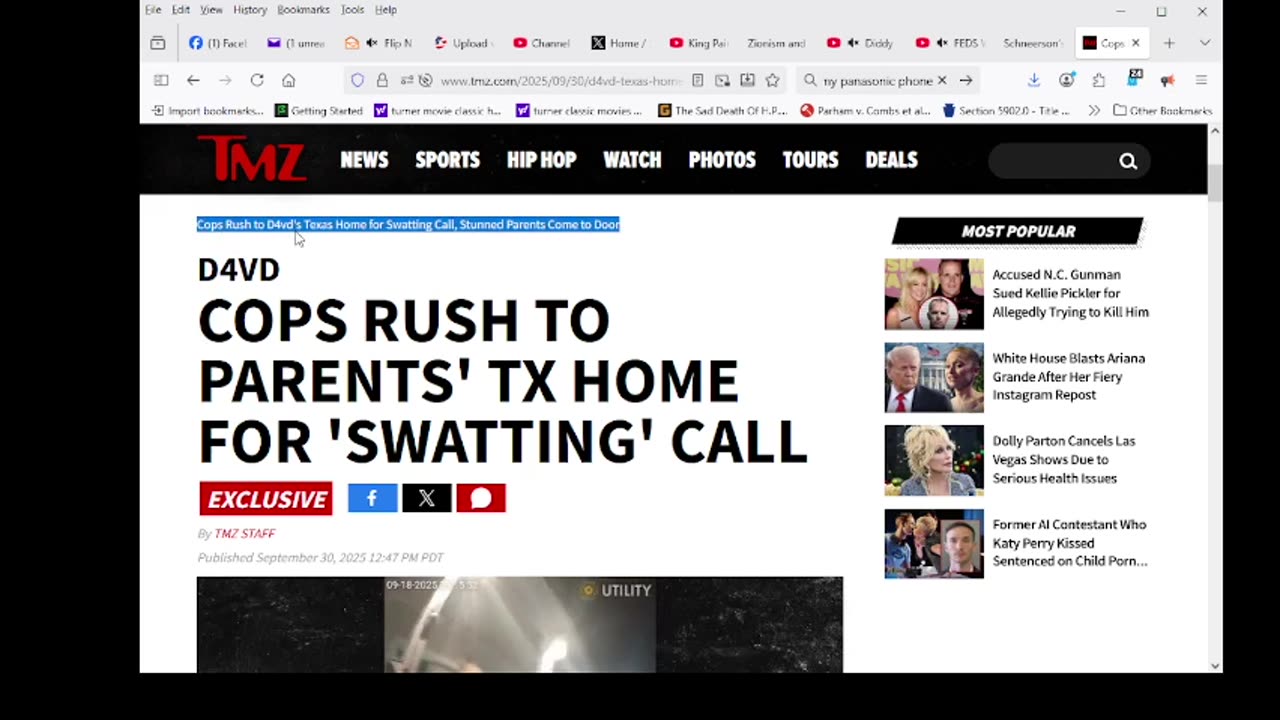1280x720 pixels.
Task: Open White House Blasts Ariana Grande story
Action: click(1068, 377)
